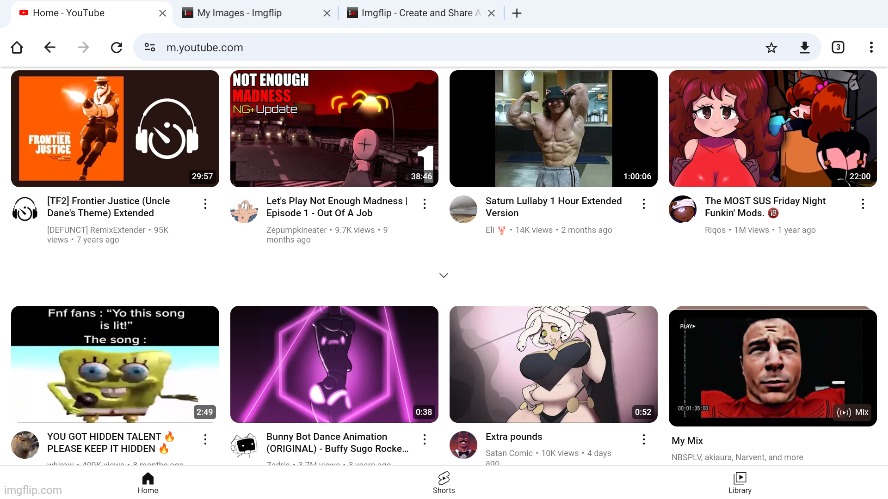Viewport: 888px width, 499px height.
Task: Open options menu for Not Enough Madness video
Action: pyautogui.click(x=424, y=204)
